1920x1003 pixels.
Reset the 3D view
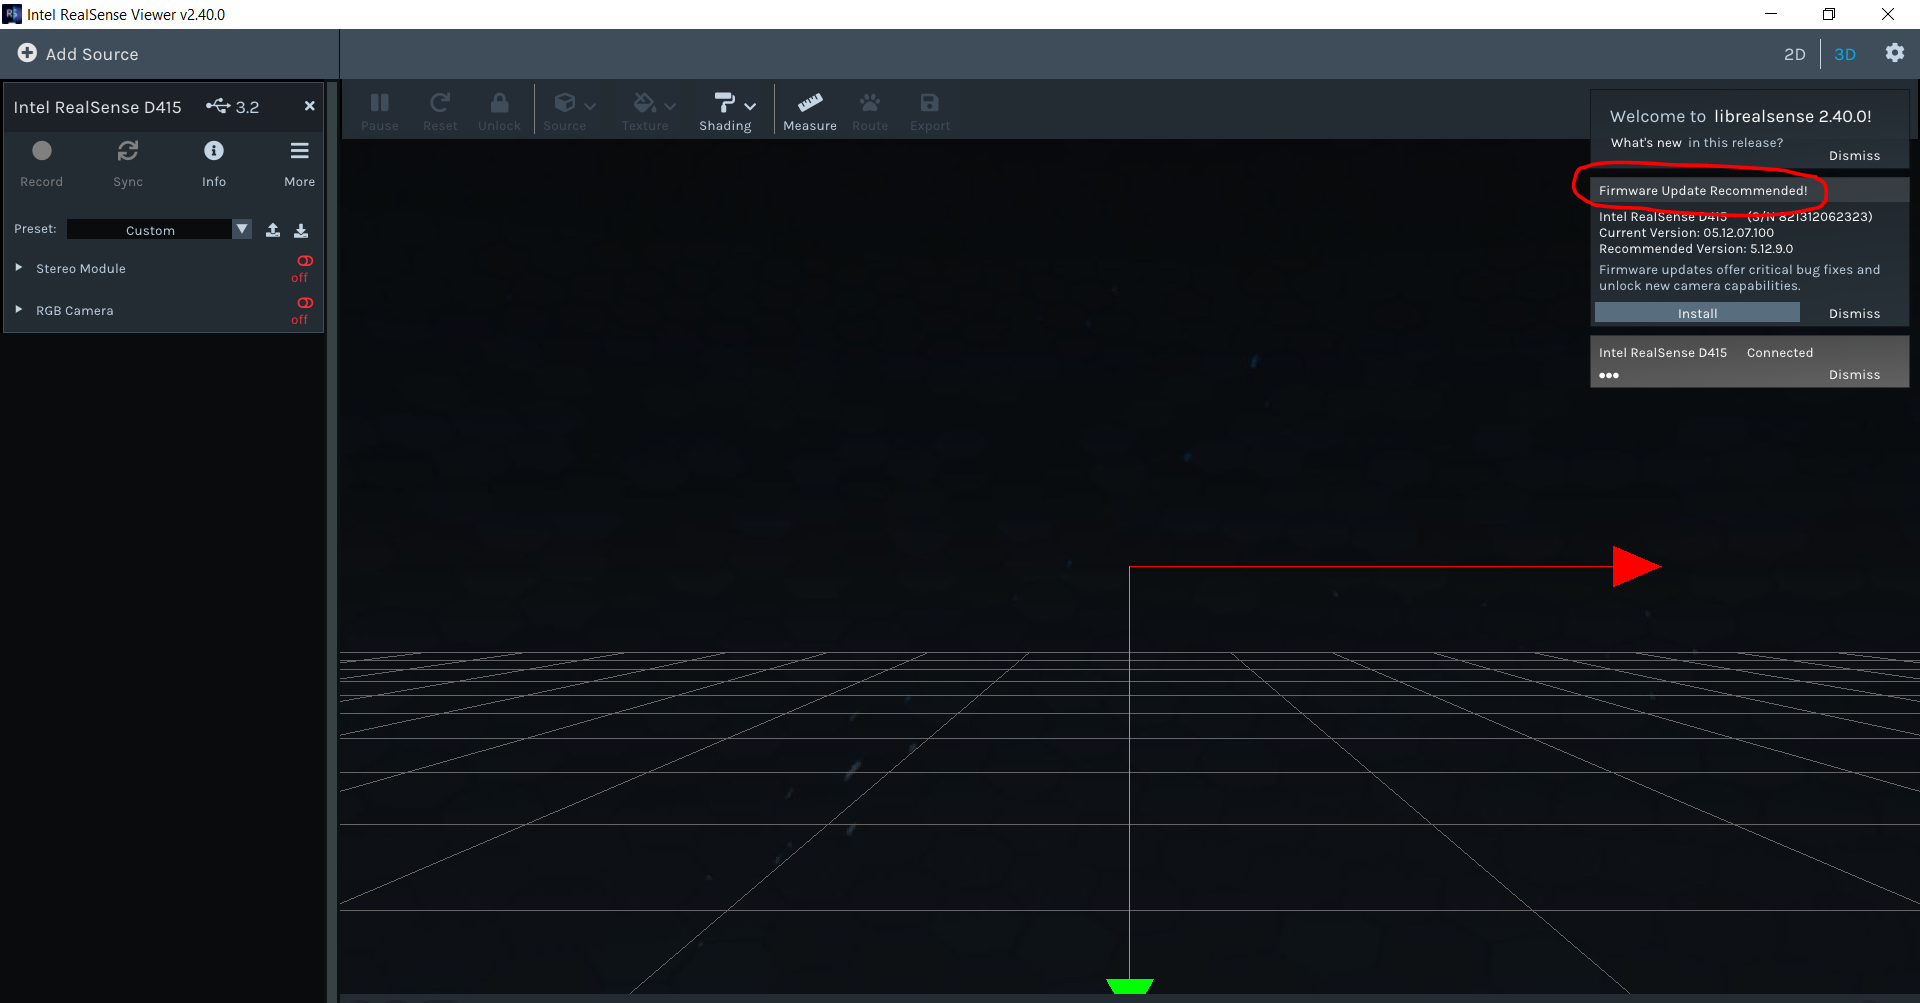tap(440, 110)
